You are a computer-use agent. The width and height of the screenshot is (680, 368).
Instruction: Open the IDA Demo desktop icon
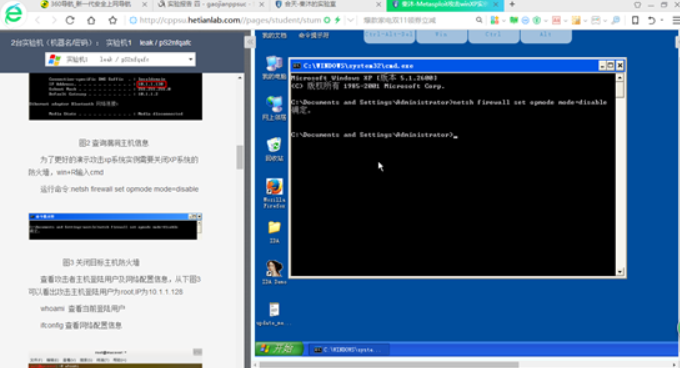[274, 272]
